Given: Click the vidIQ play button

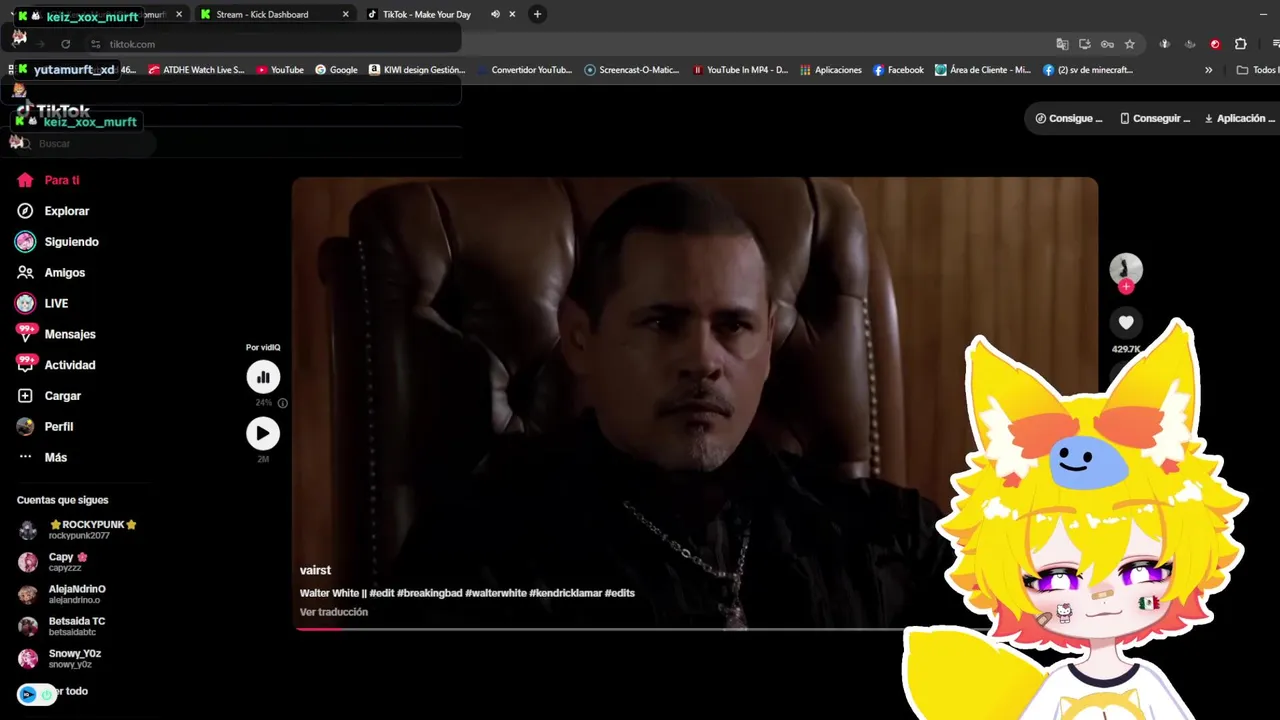Looking at the screenshot, I should point(263,433).
